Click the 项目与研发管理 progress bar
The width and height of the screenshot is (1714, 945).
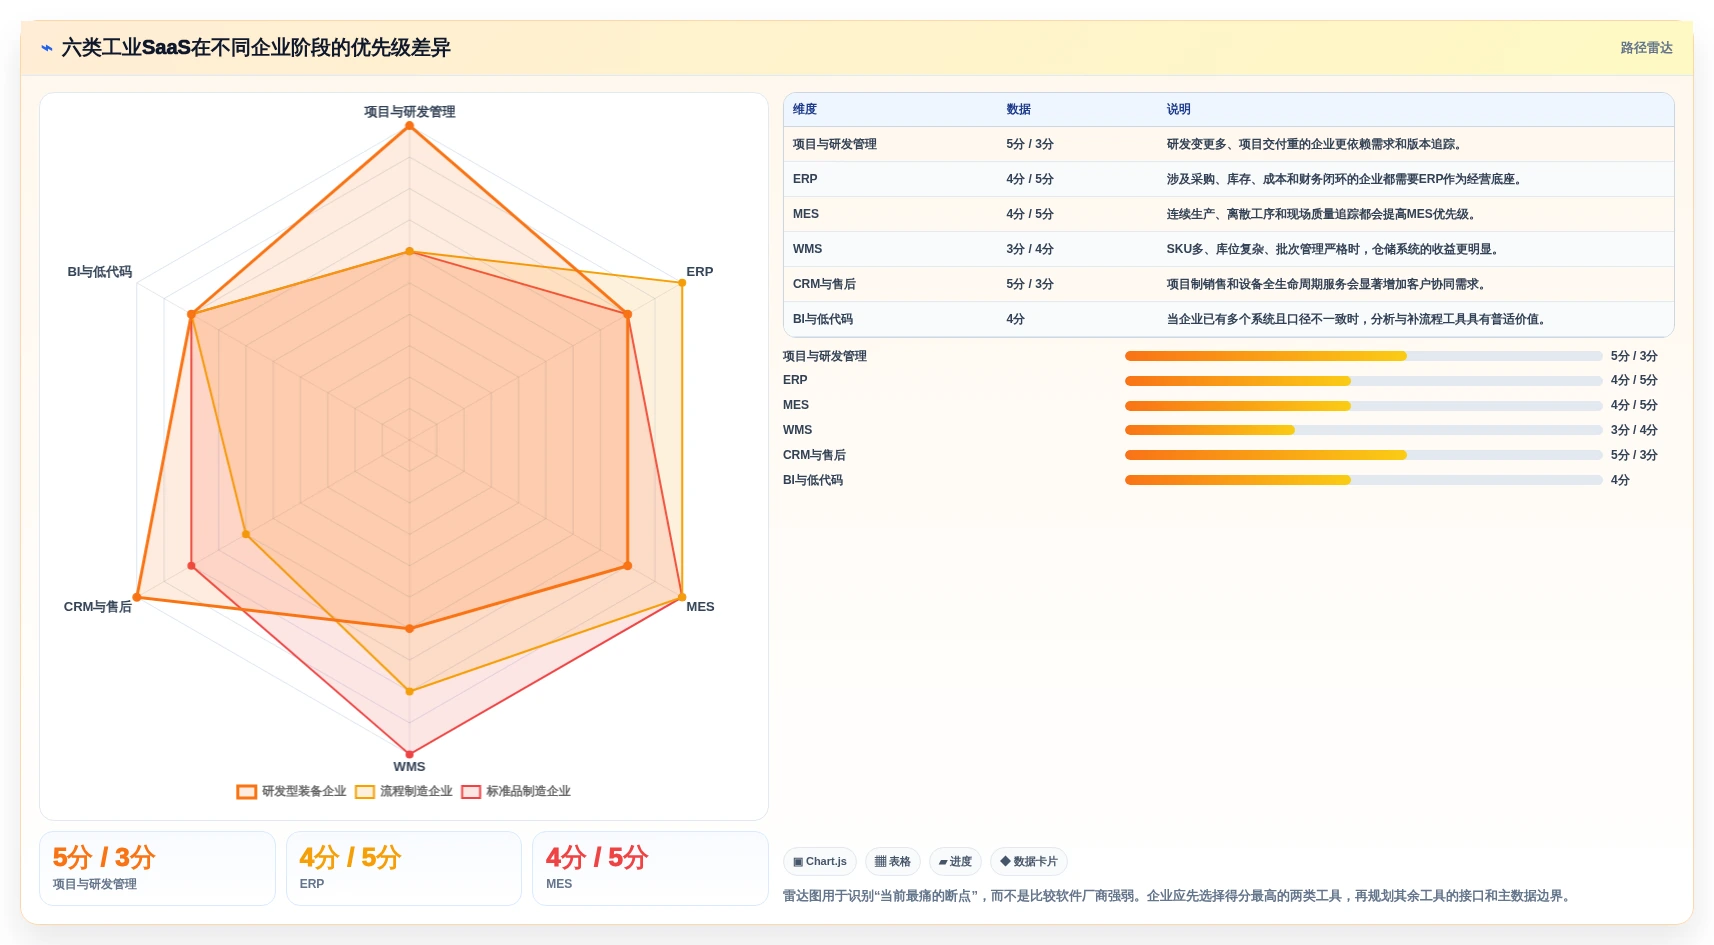(1363, 356)
